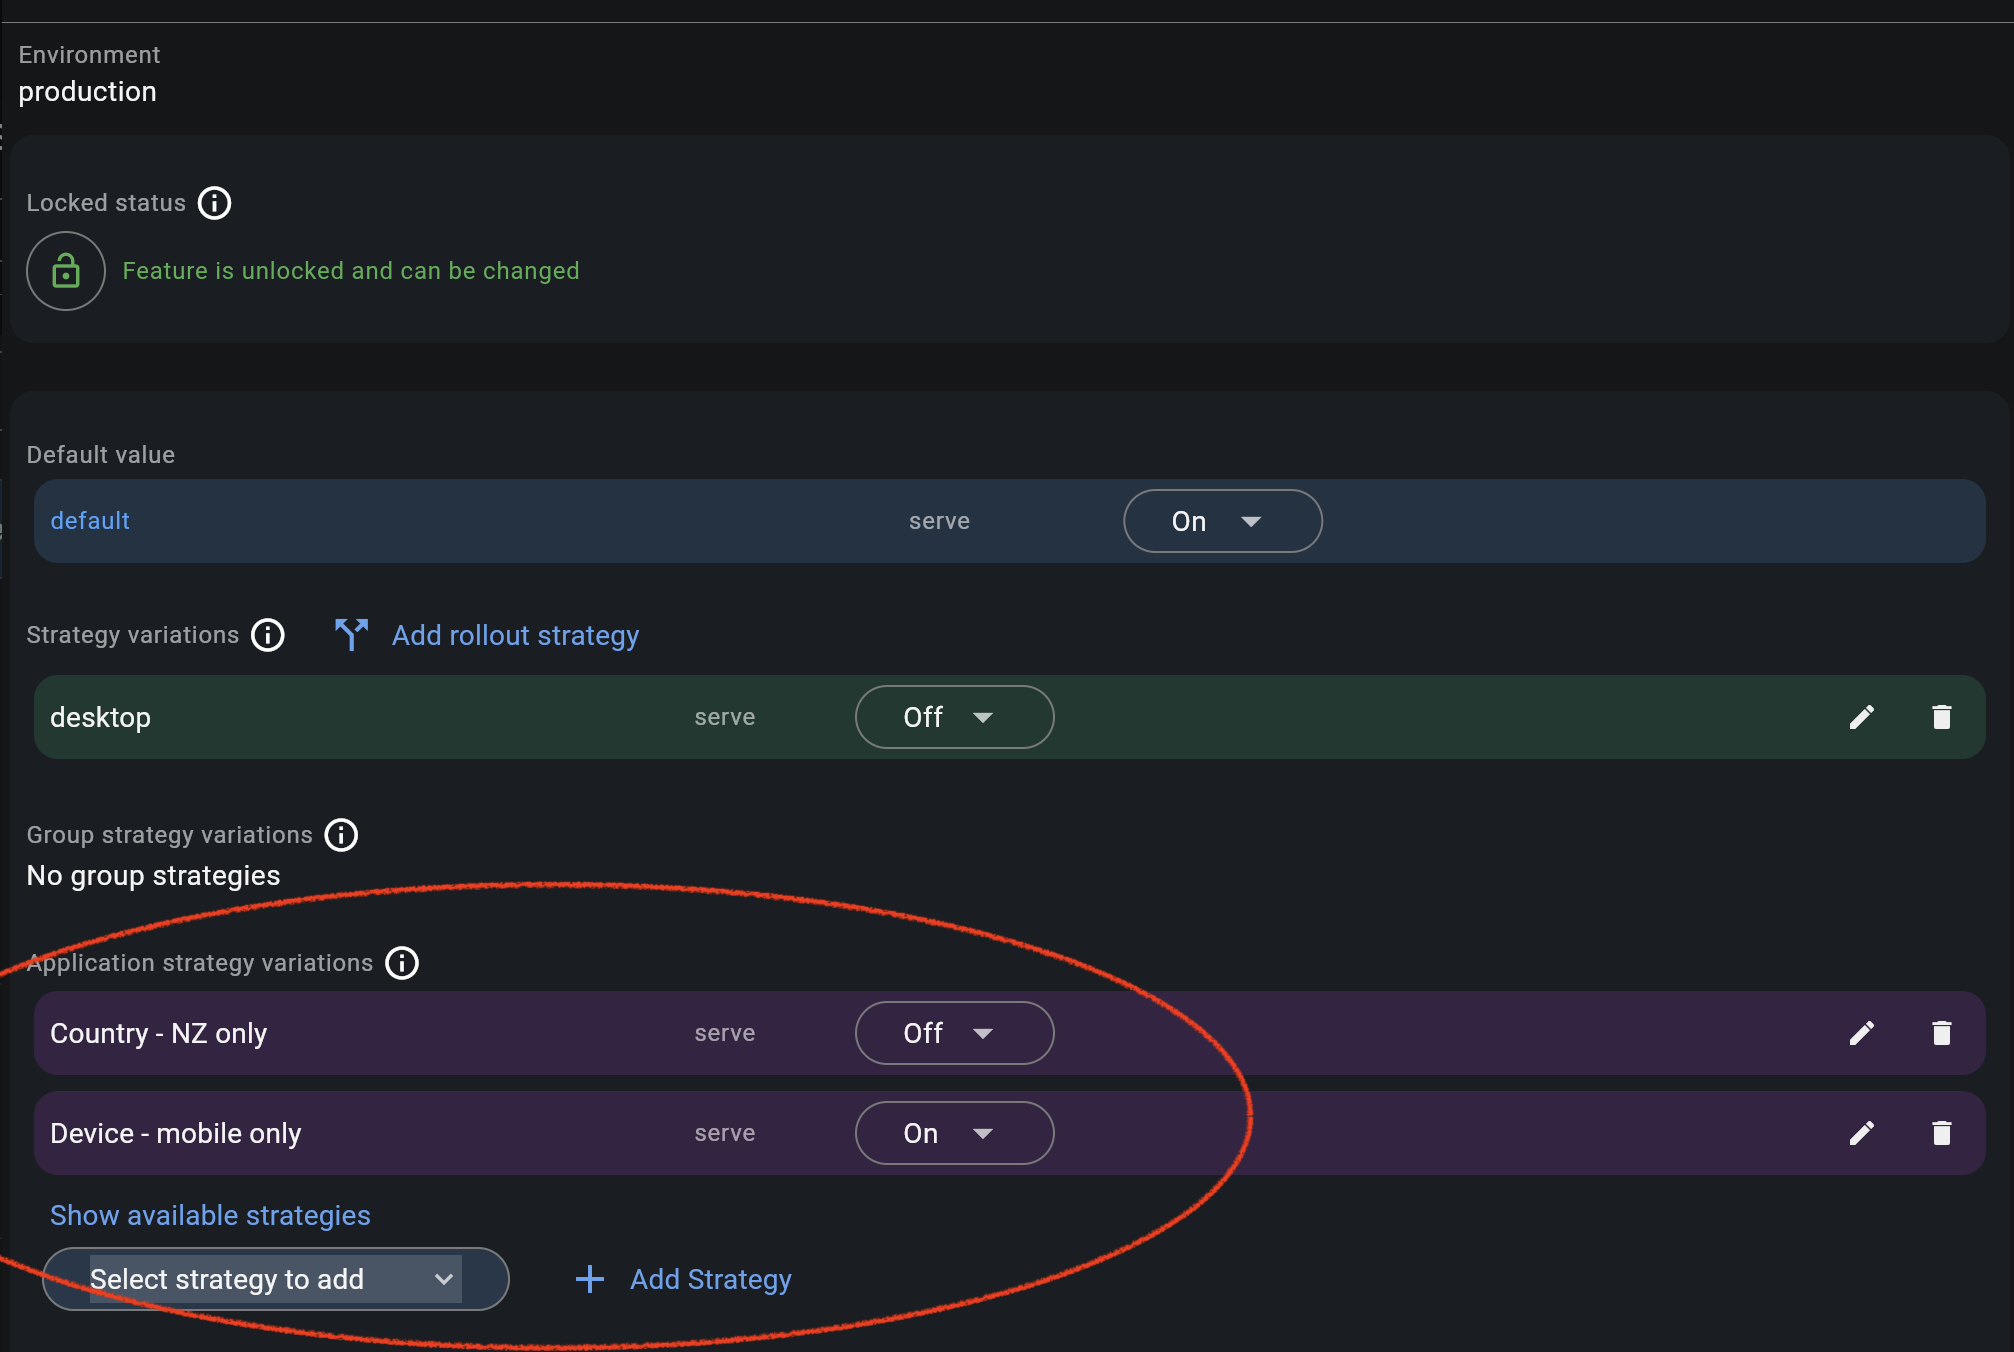This screenshot has height=1352, width=2014.
Task: Click the Strategy variations info icon
Action: (267, 635)
